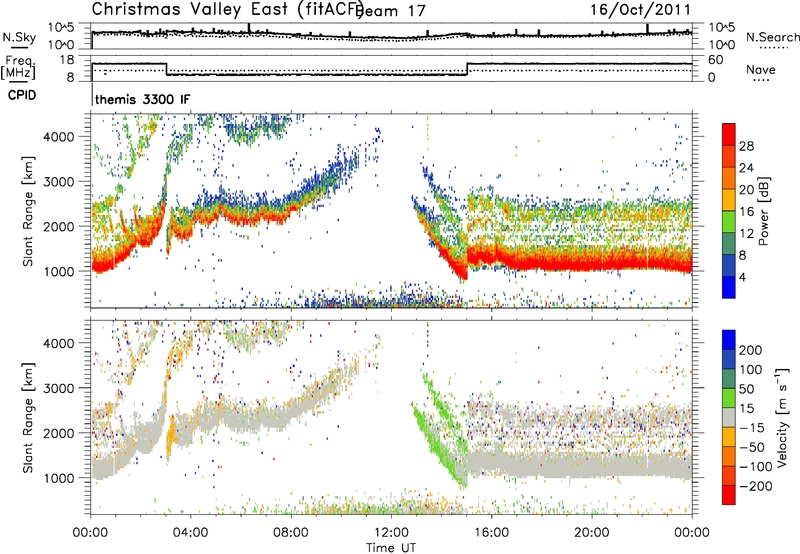The image size is (800, 554).
Task: Click the gray segment of velocity colorbar
Action: pos(729,418)
